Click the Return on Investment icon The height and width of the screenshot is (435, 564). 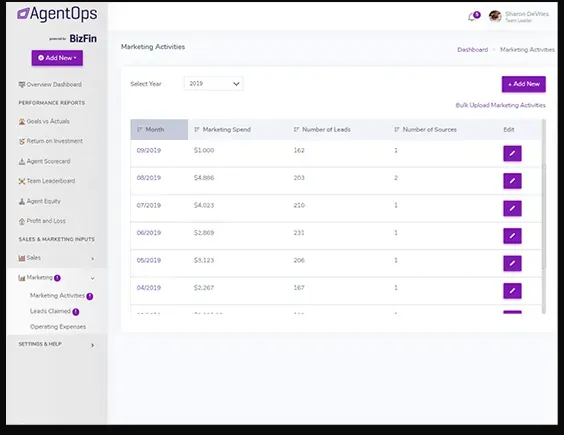pyautogui.click(x=22, y=141)
